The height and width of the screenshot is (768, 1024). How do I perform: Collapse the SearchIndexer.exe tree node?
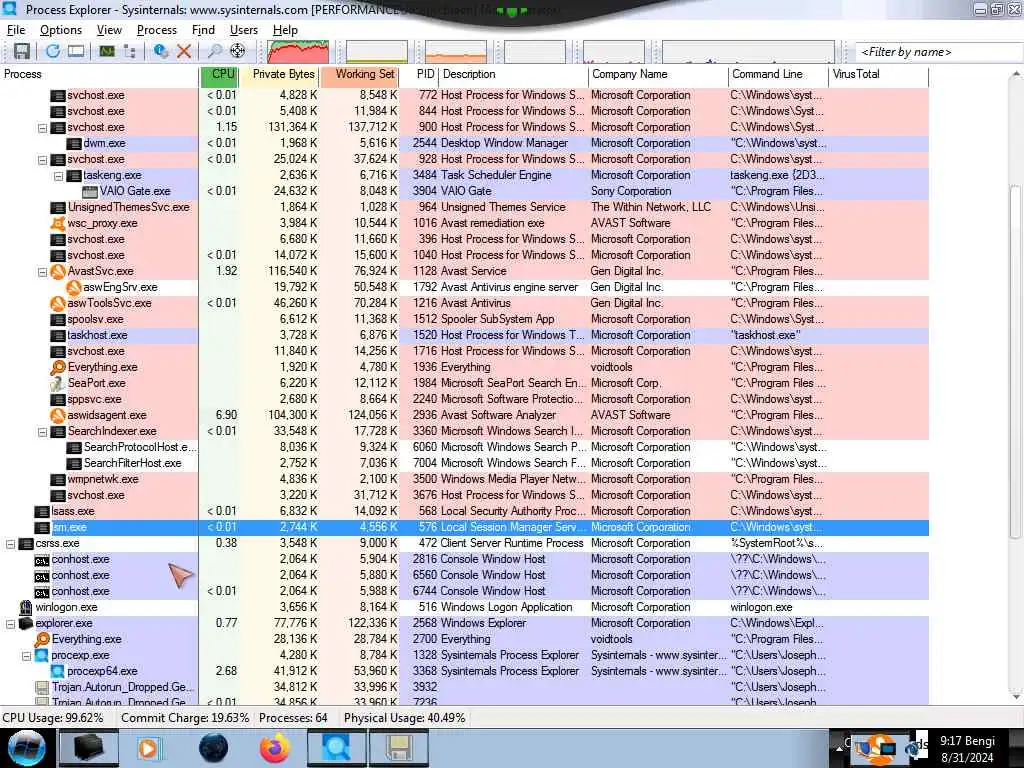(42, 432)
